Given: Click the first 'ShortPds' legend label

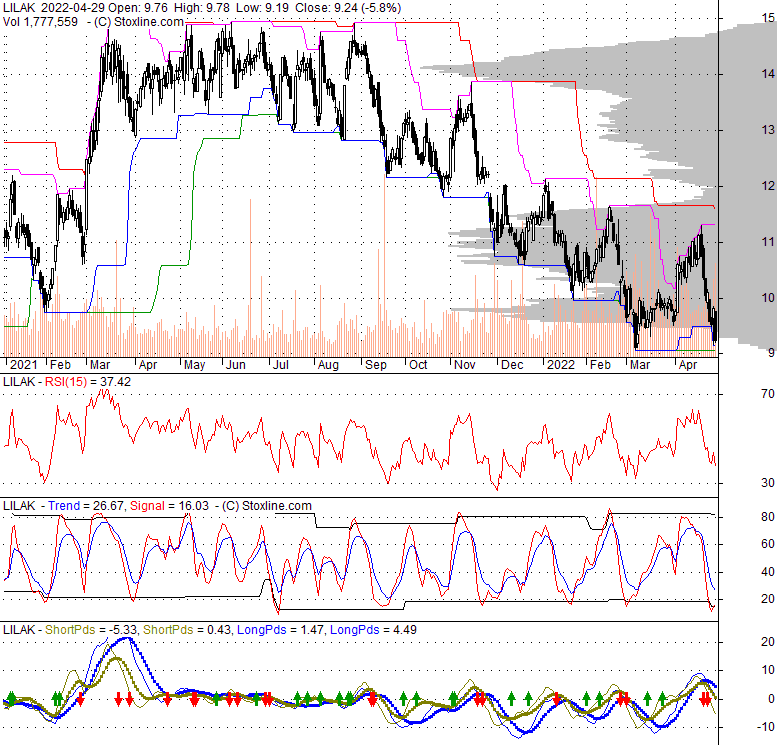Looking at the screenshot, I should click(x=70, y=630).
